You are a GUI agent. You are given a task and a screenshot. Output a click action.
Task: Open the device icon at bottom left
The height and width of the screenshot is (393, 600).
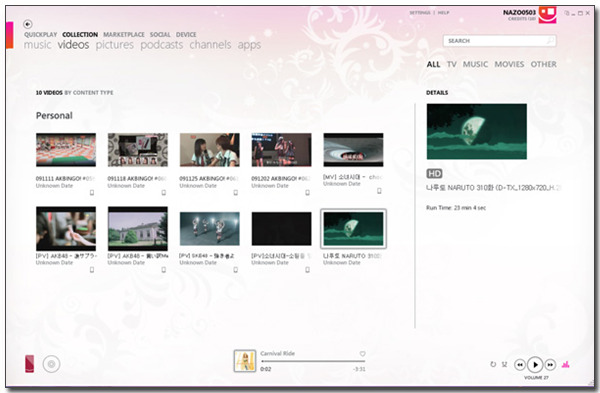pyautogui.click(x=29, y=364)
